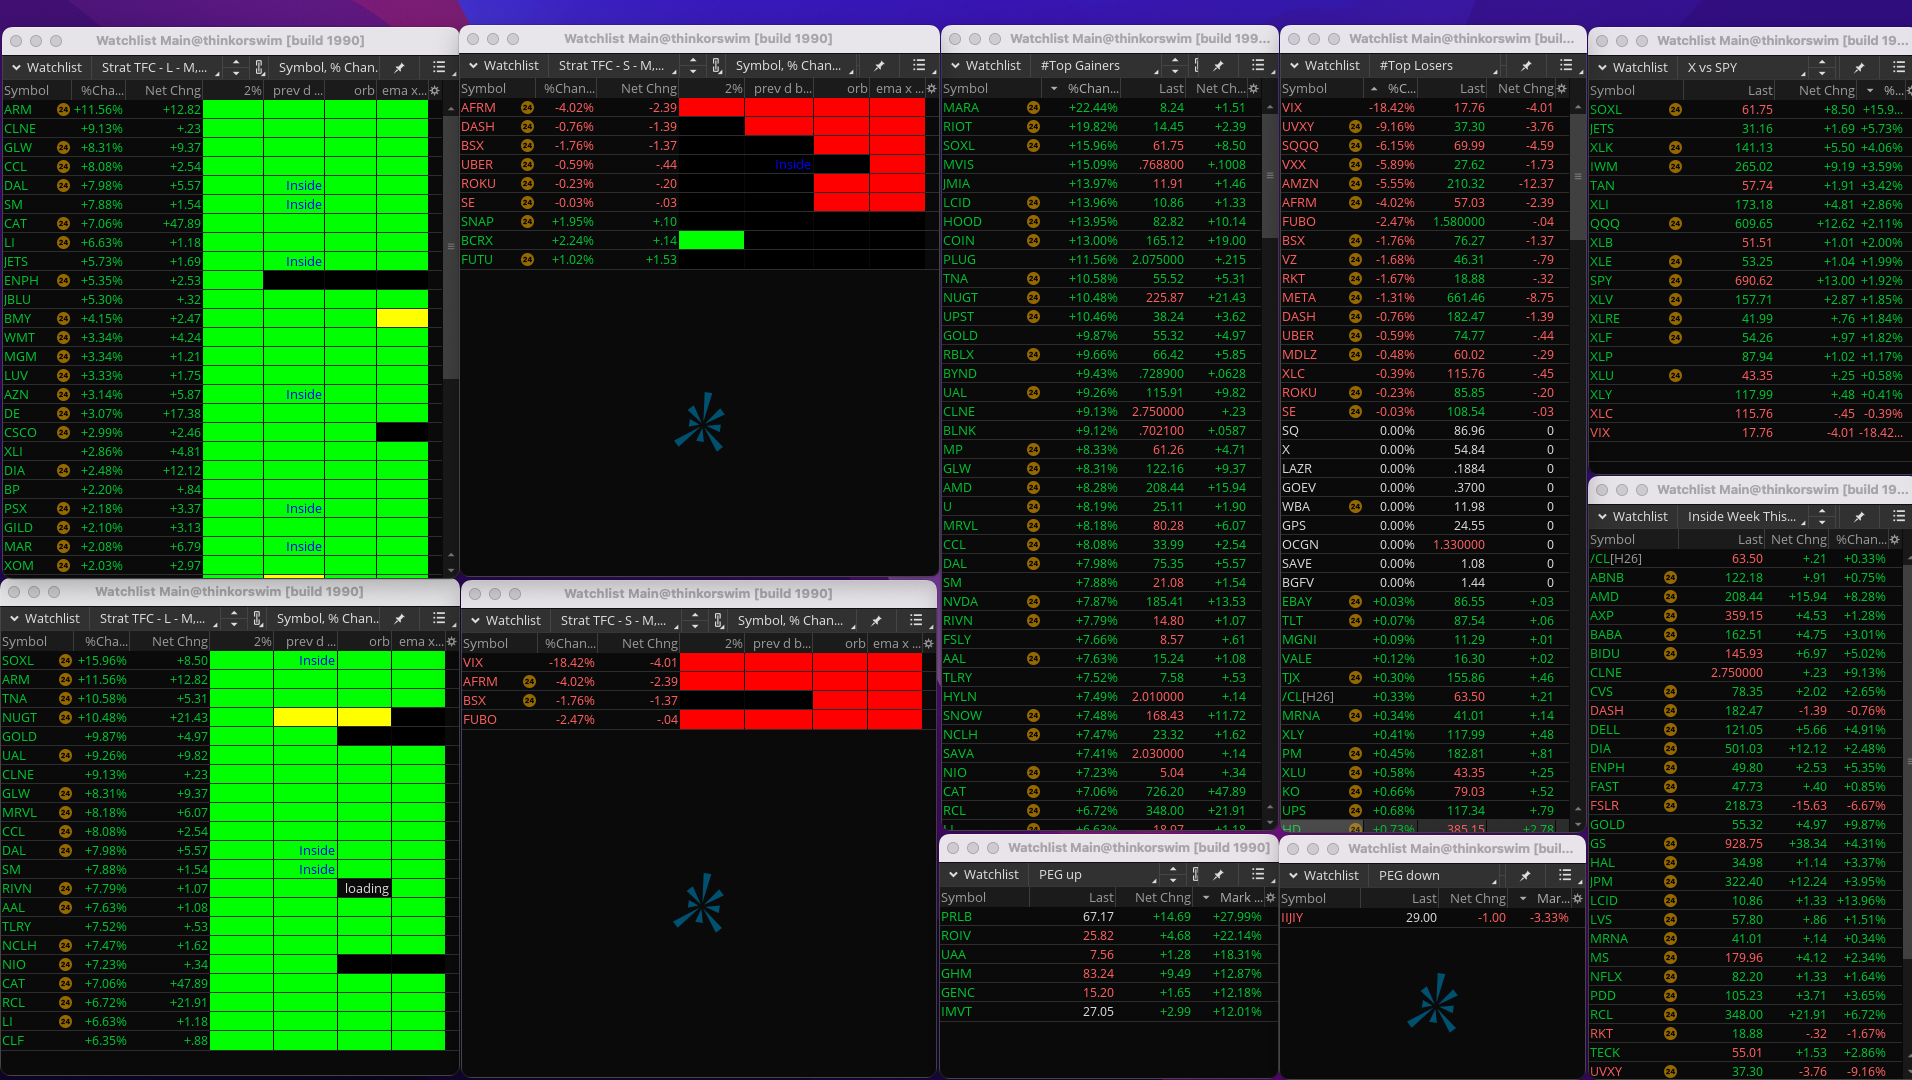Viewport: 1912px width, 1080px height.
Task: Select NVDA symbol in Top Gainers list
Action: [x=960, y=602]
